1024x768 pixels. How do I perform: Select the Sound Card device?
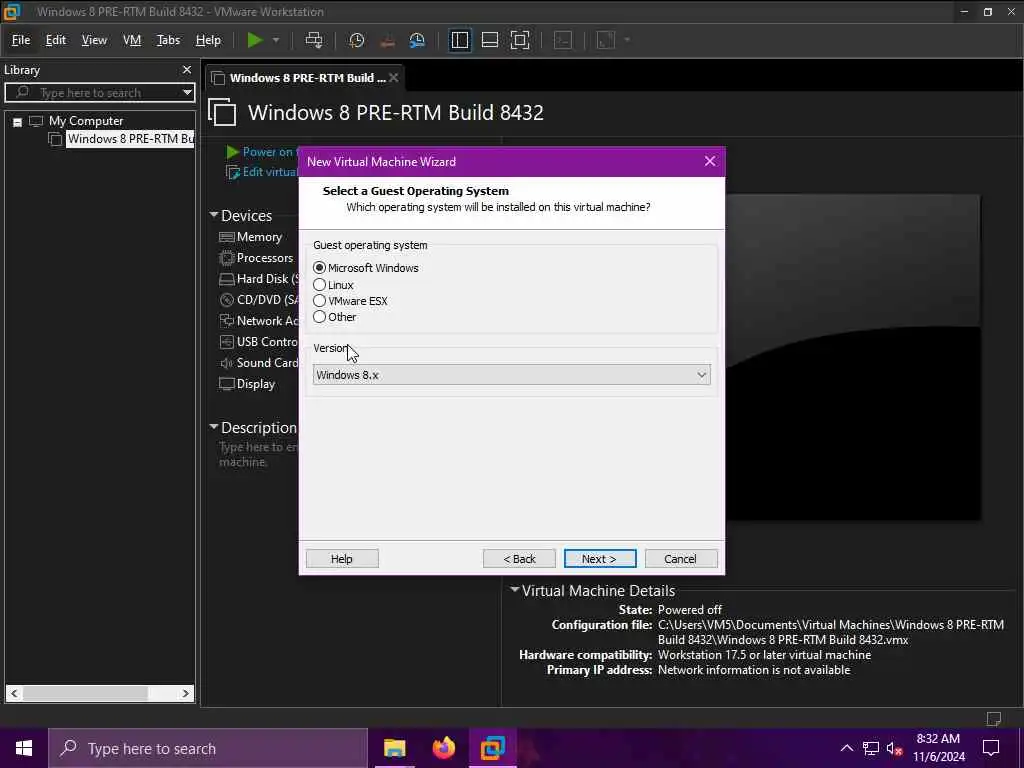[259, 362]
